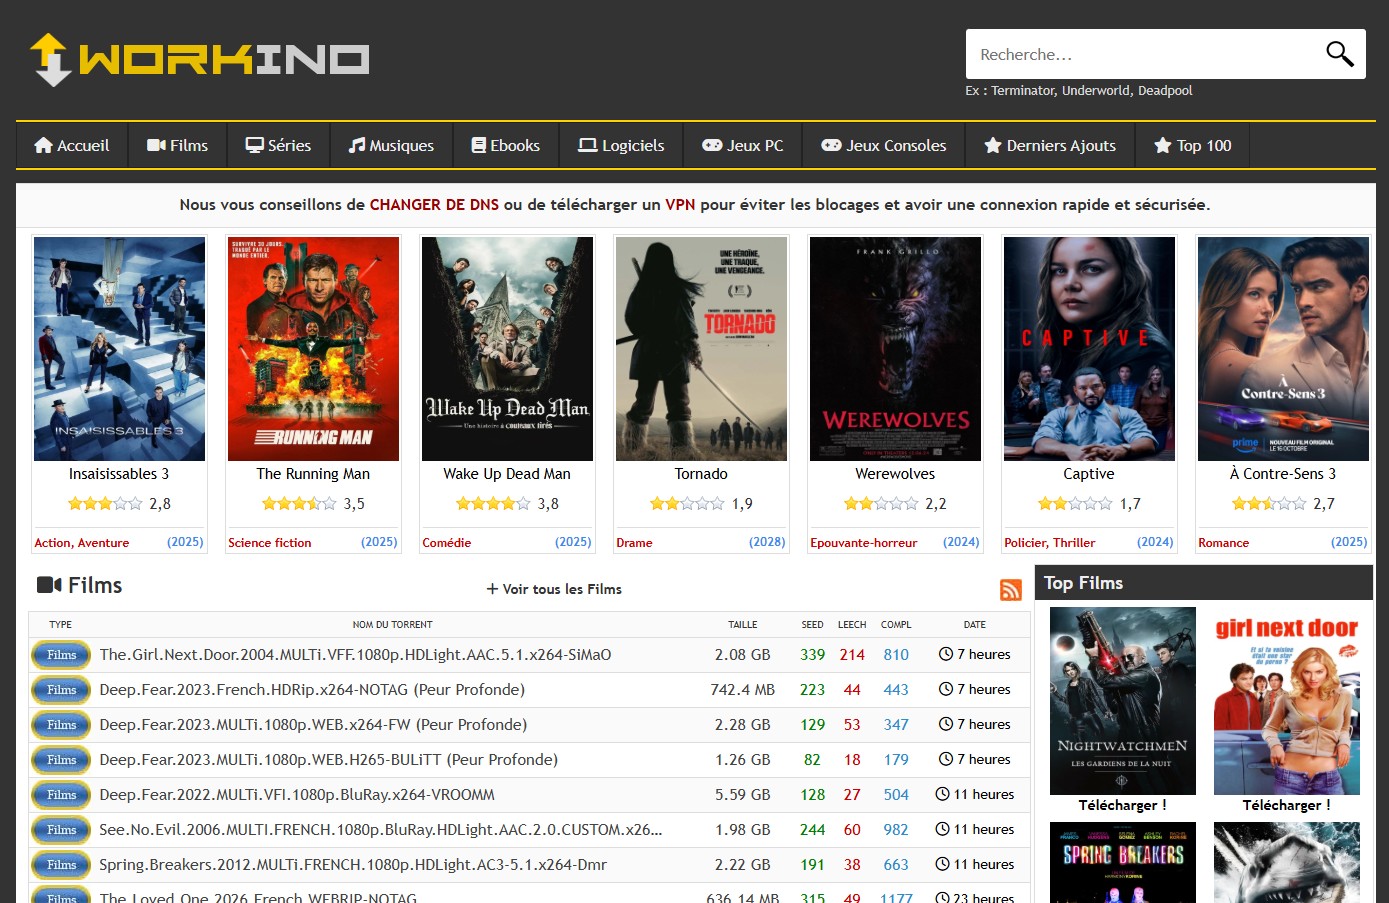Viewport: 1389px width, 903px height.
Task: Click the star rating under Werewolves
Action: coord(881,504)
